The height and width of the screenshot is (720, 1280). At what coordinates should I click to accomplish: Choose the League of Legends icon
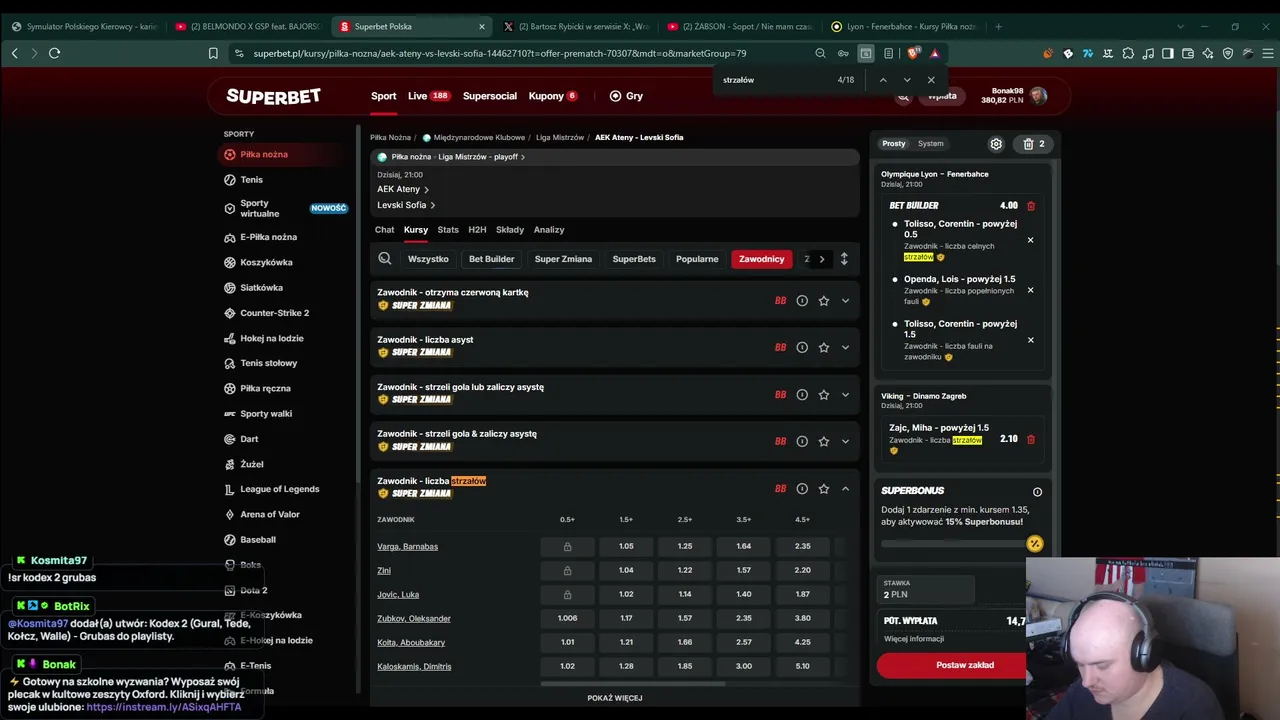point(230,489)
